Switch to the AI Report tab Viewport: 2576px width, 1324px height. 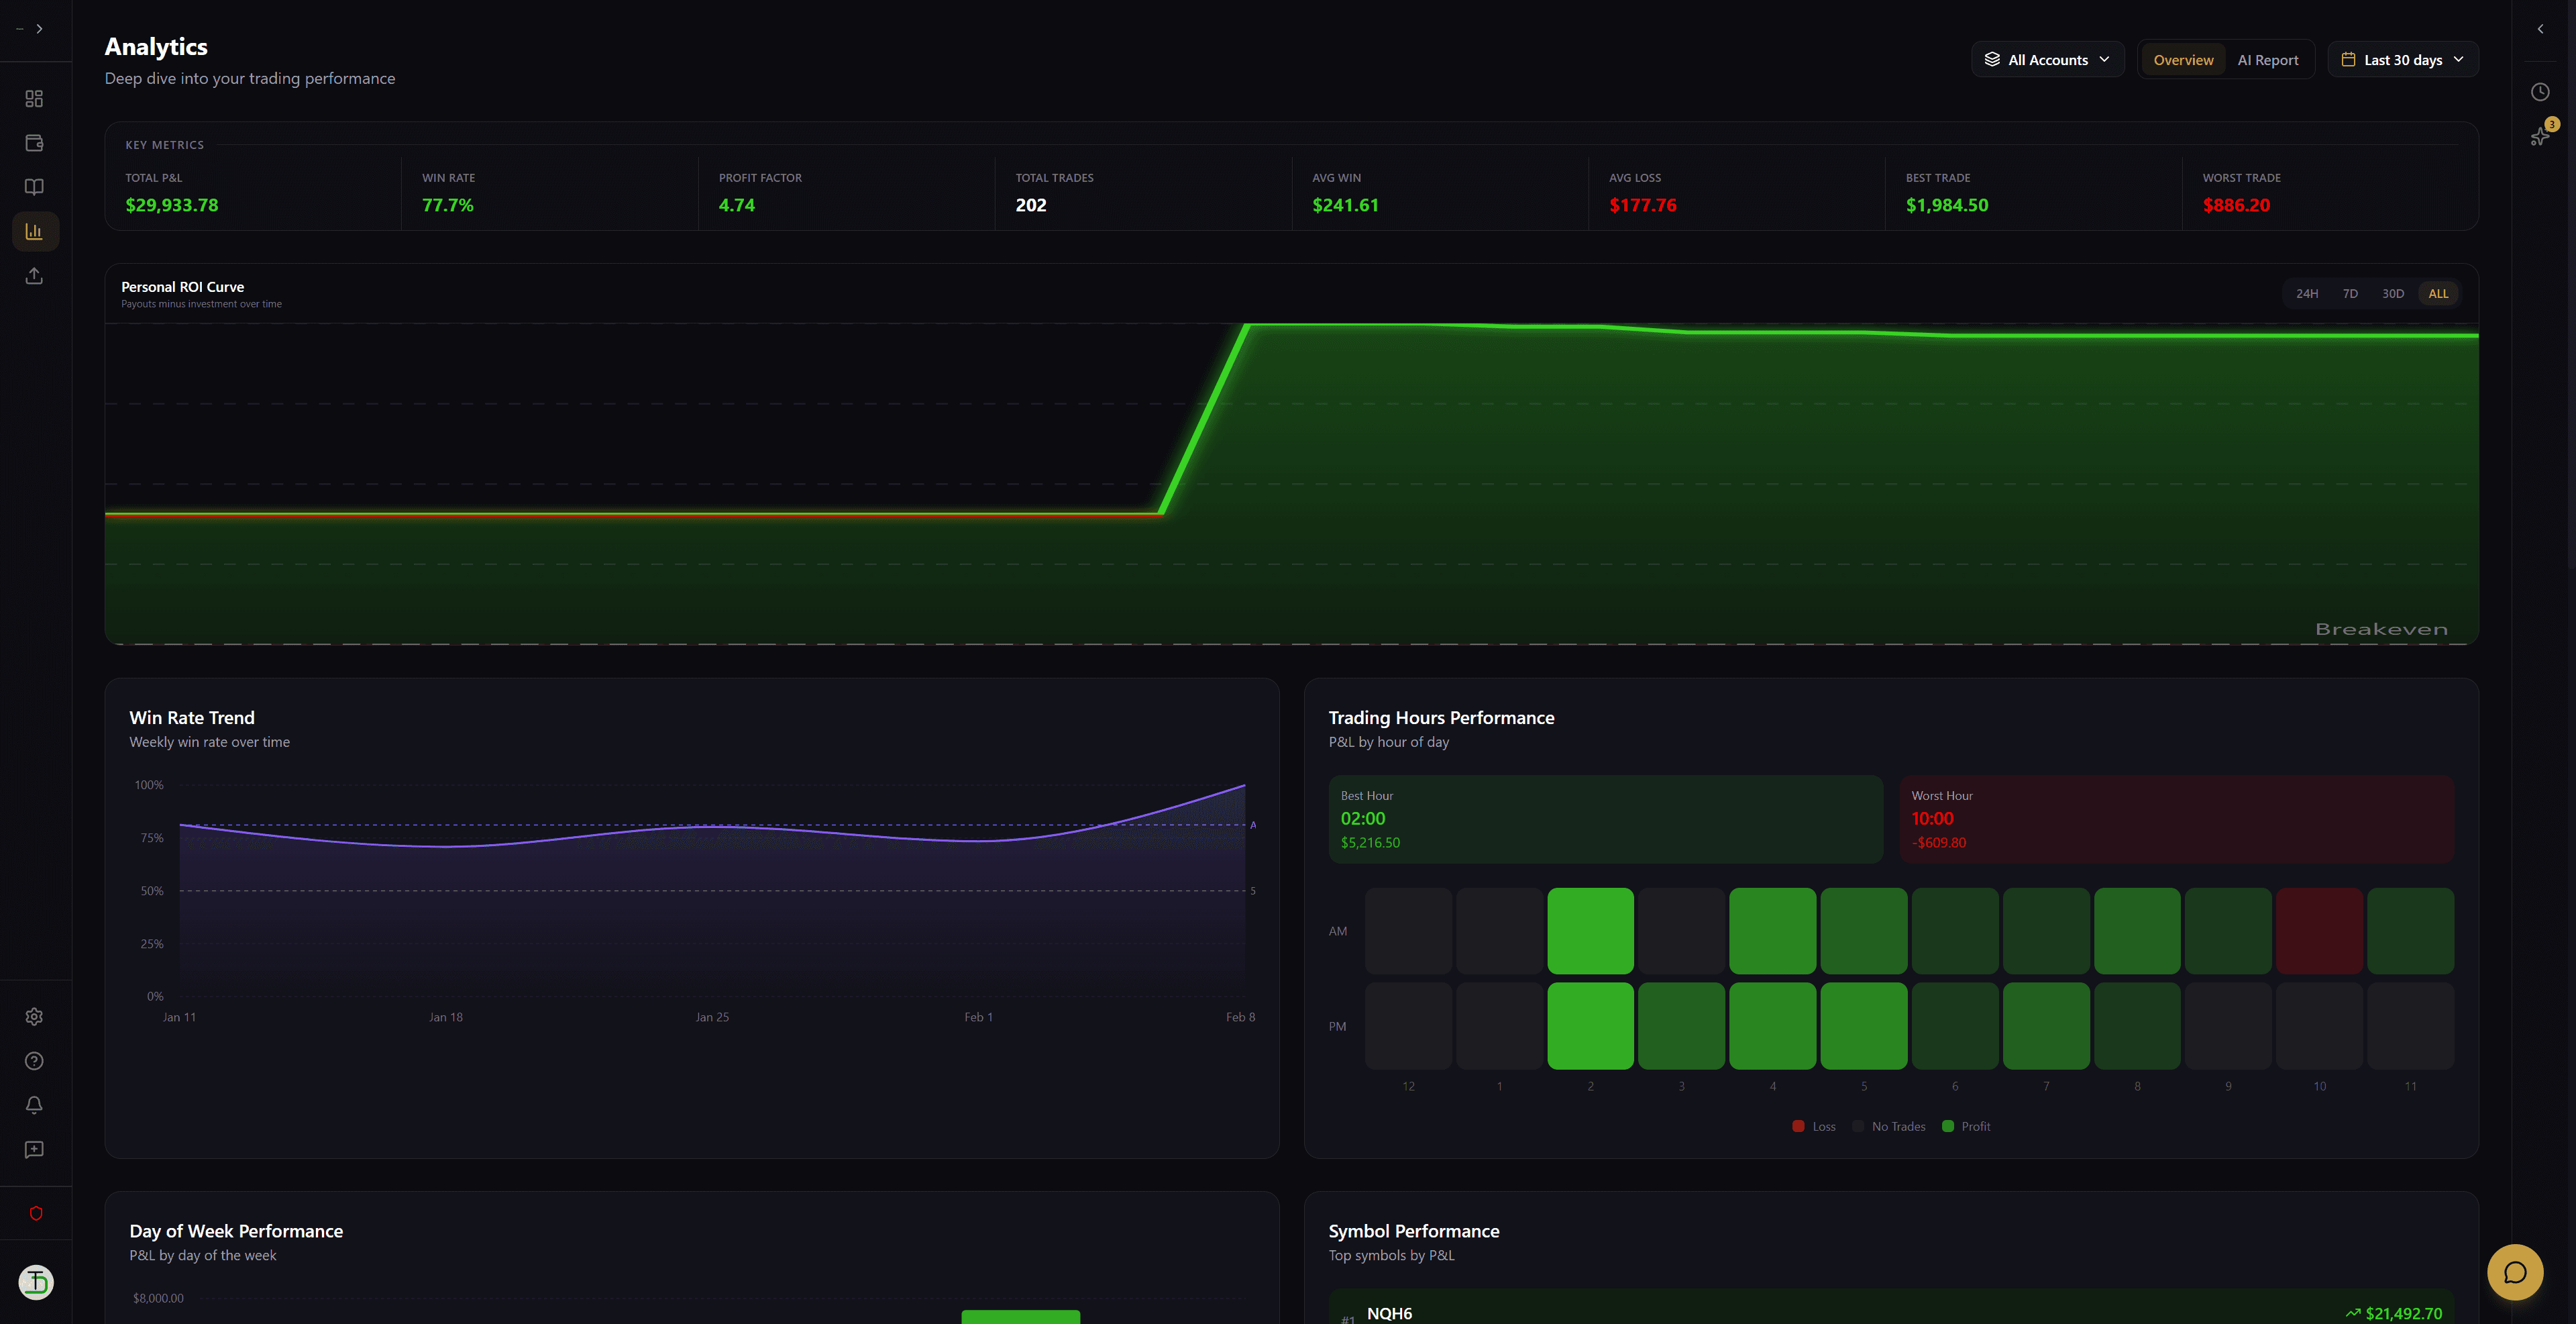point(2268,59)
